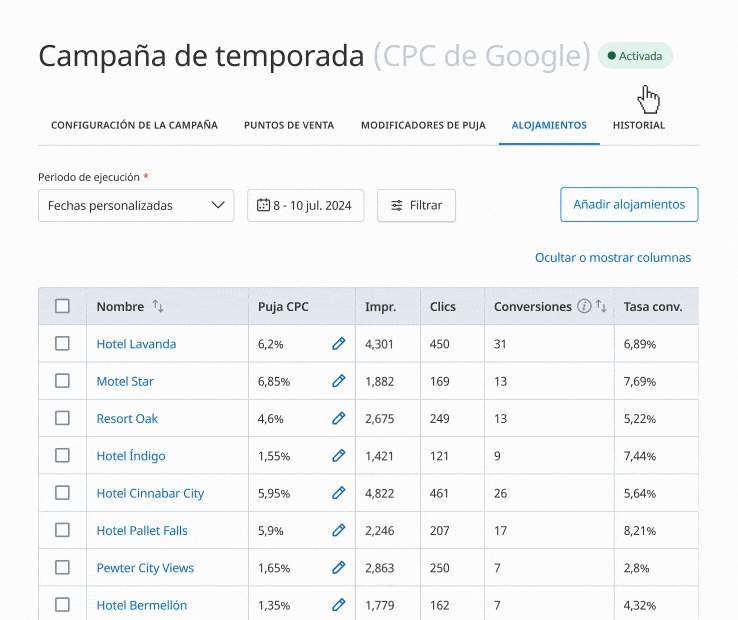Sort by Conversiones column arrows
738x620 pixels.
tap(601, 307)
